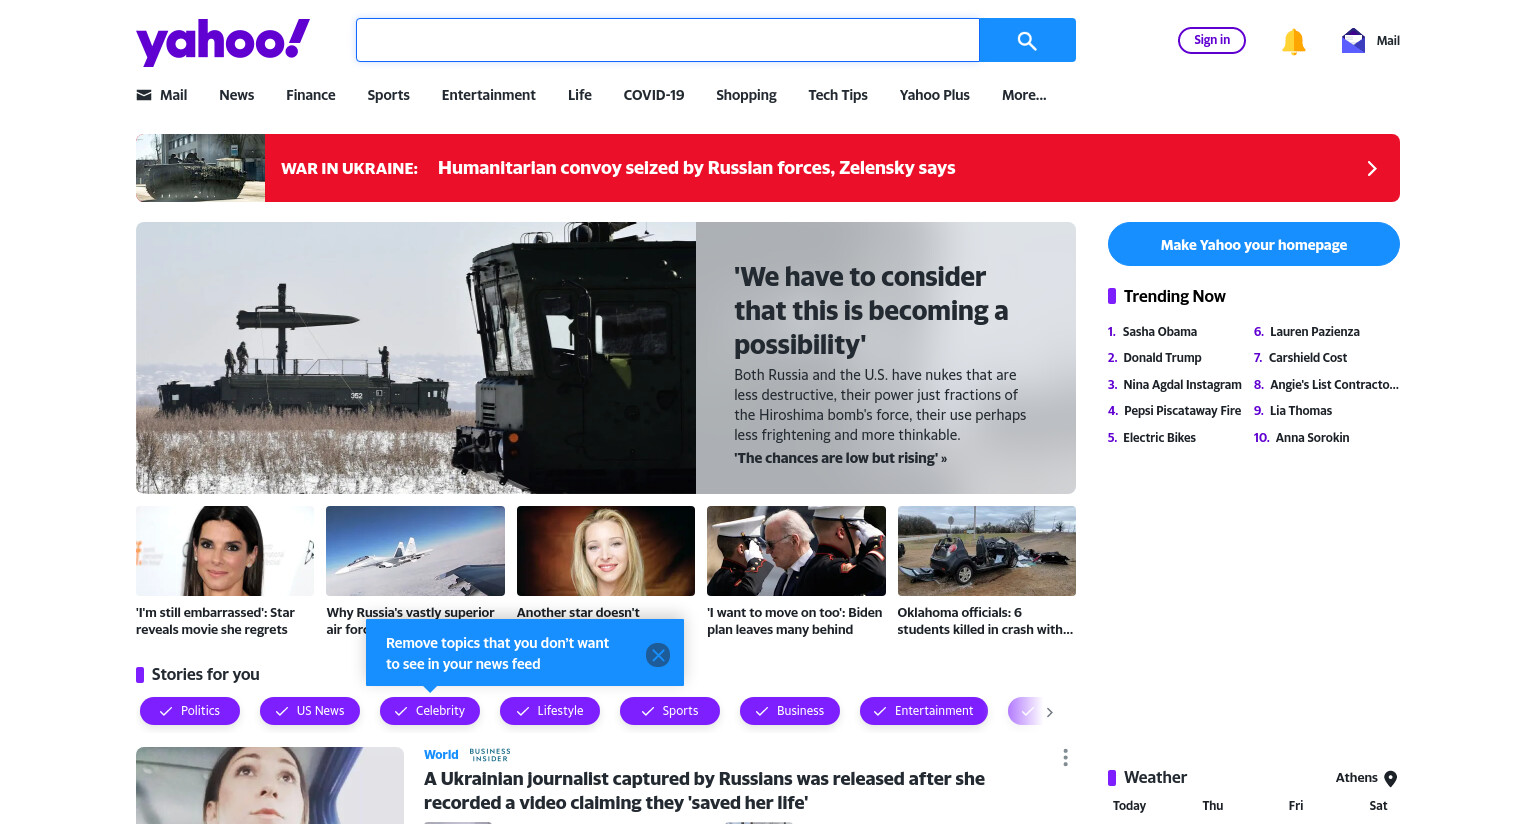Open the COVID-19 section

click(x=653, y=95)
